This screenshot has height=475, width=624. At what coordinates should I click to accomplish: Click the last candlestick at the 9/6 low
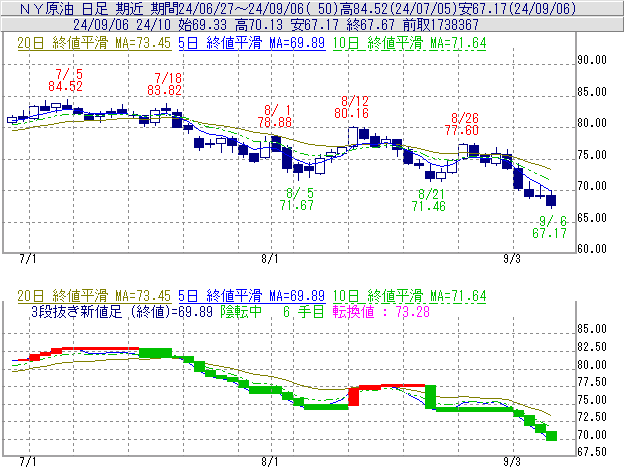click(x=551, y=200)
